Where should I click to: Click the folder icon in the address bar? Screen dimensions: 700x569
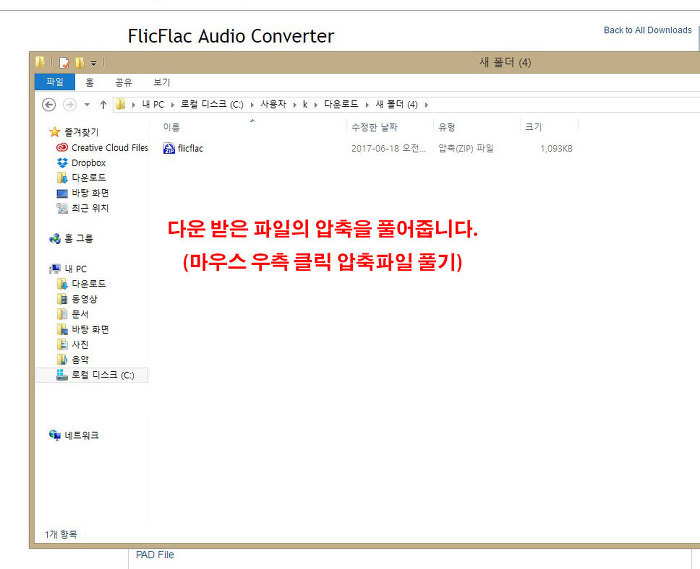coord(120,104)
